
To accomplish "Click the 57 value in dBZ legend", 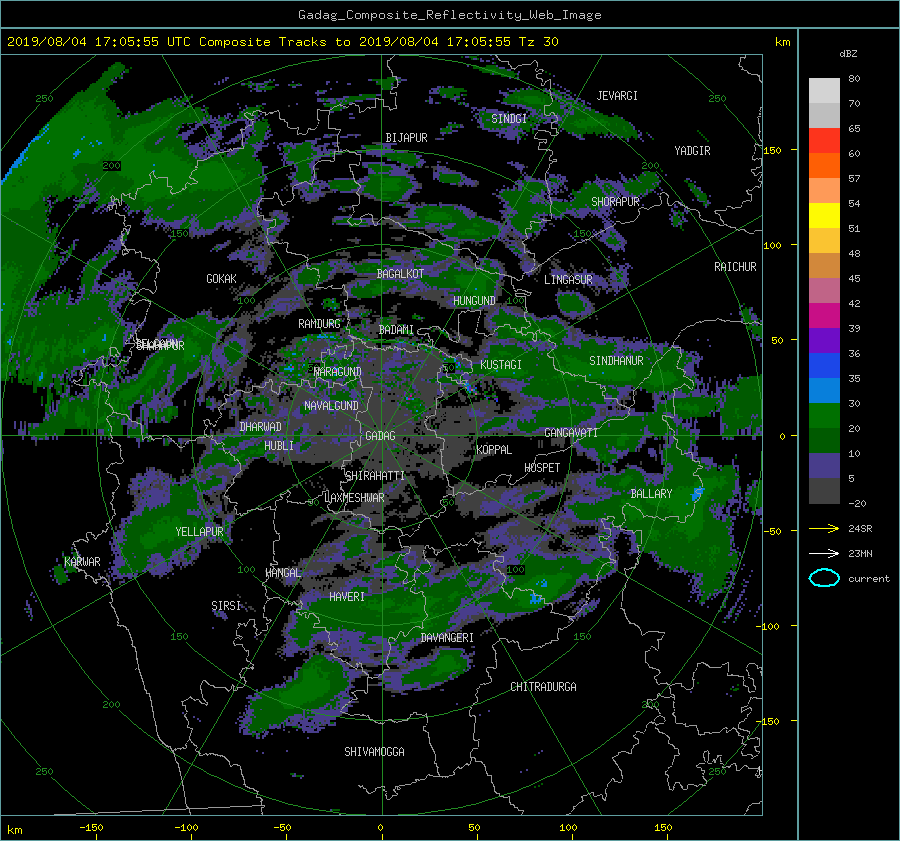I will tap(854, 179).
